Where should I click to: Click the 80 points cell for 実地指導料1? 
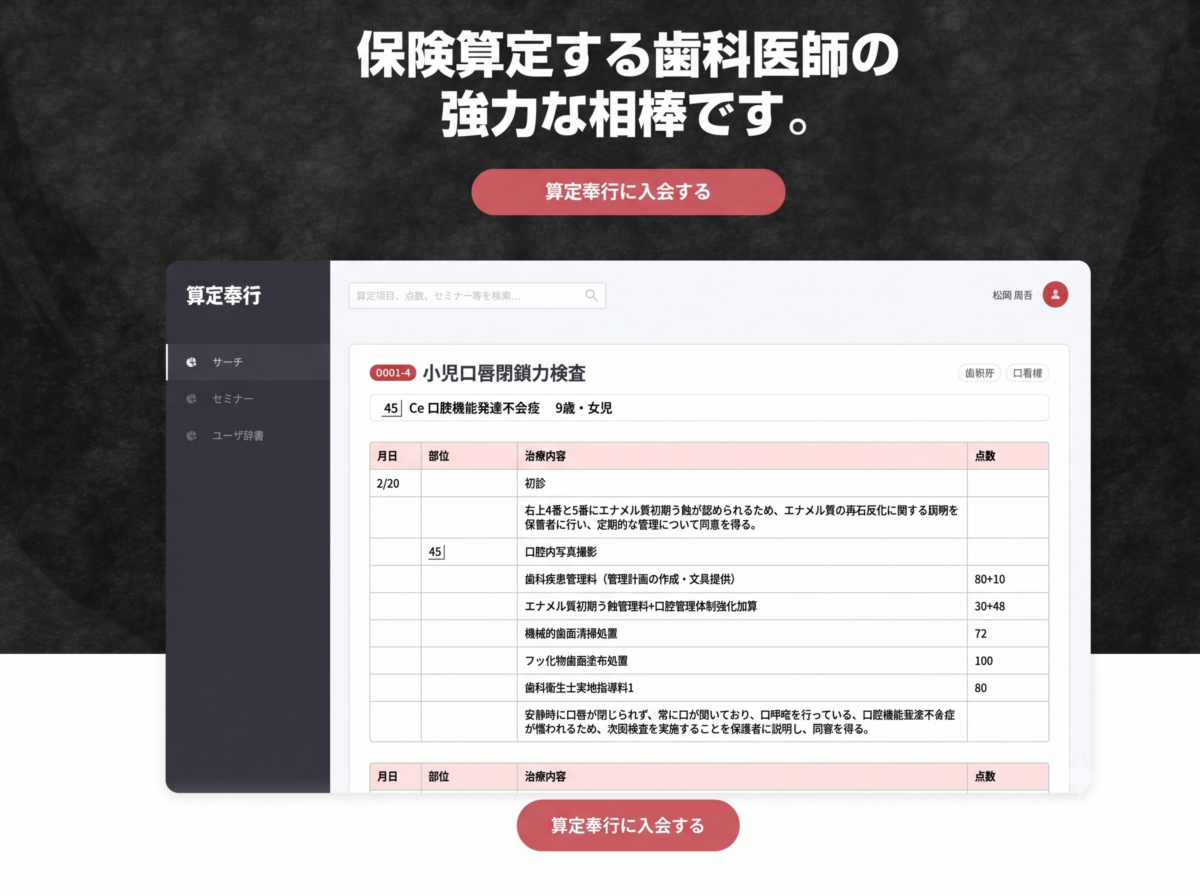click(1008, 688)
